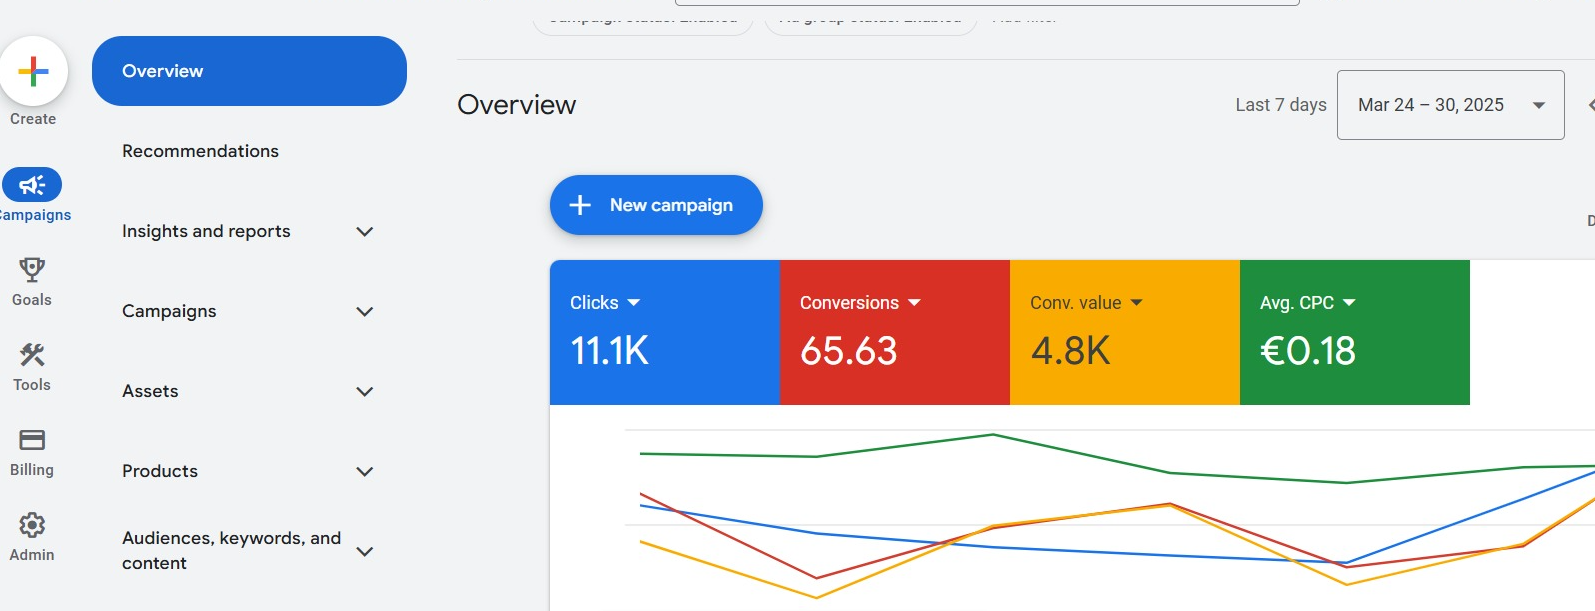The image size is (1595, 611).
Task: Expand Audiences, keywords, and content
Action: coord(365,551)
